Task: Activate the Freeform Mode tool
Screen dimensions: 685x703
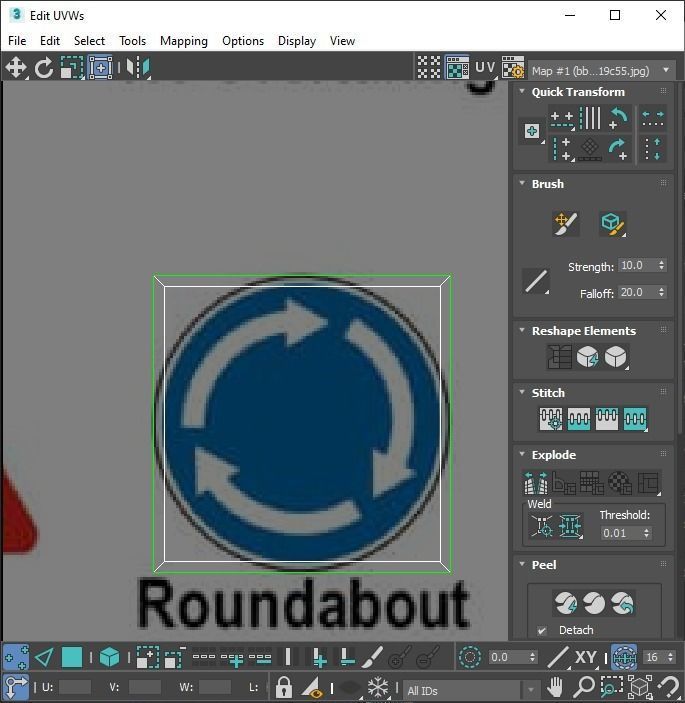Action: coord(100,68)
